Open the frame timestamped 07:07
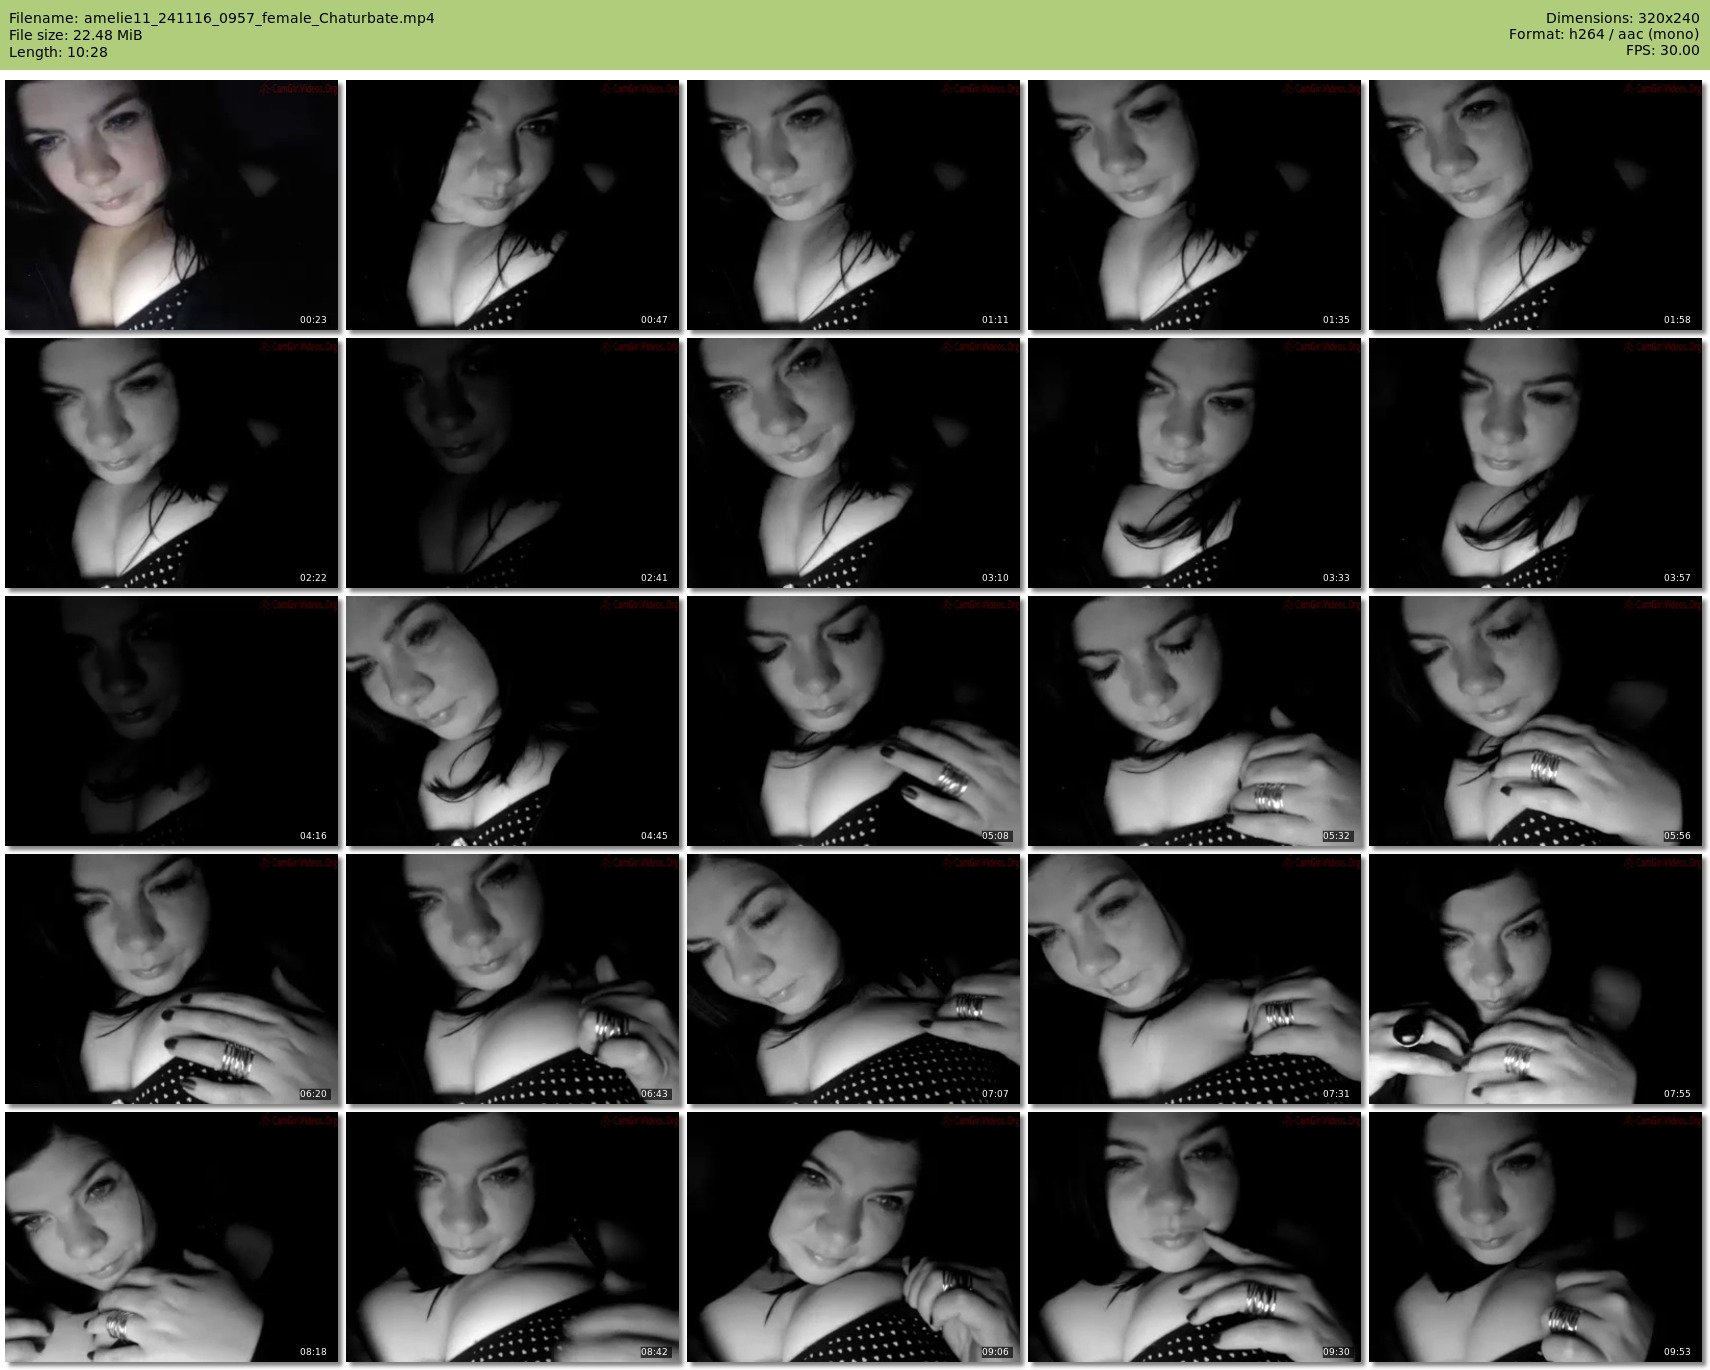 point(853,979)
